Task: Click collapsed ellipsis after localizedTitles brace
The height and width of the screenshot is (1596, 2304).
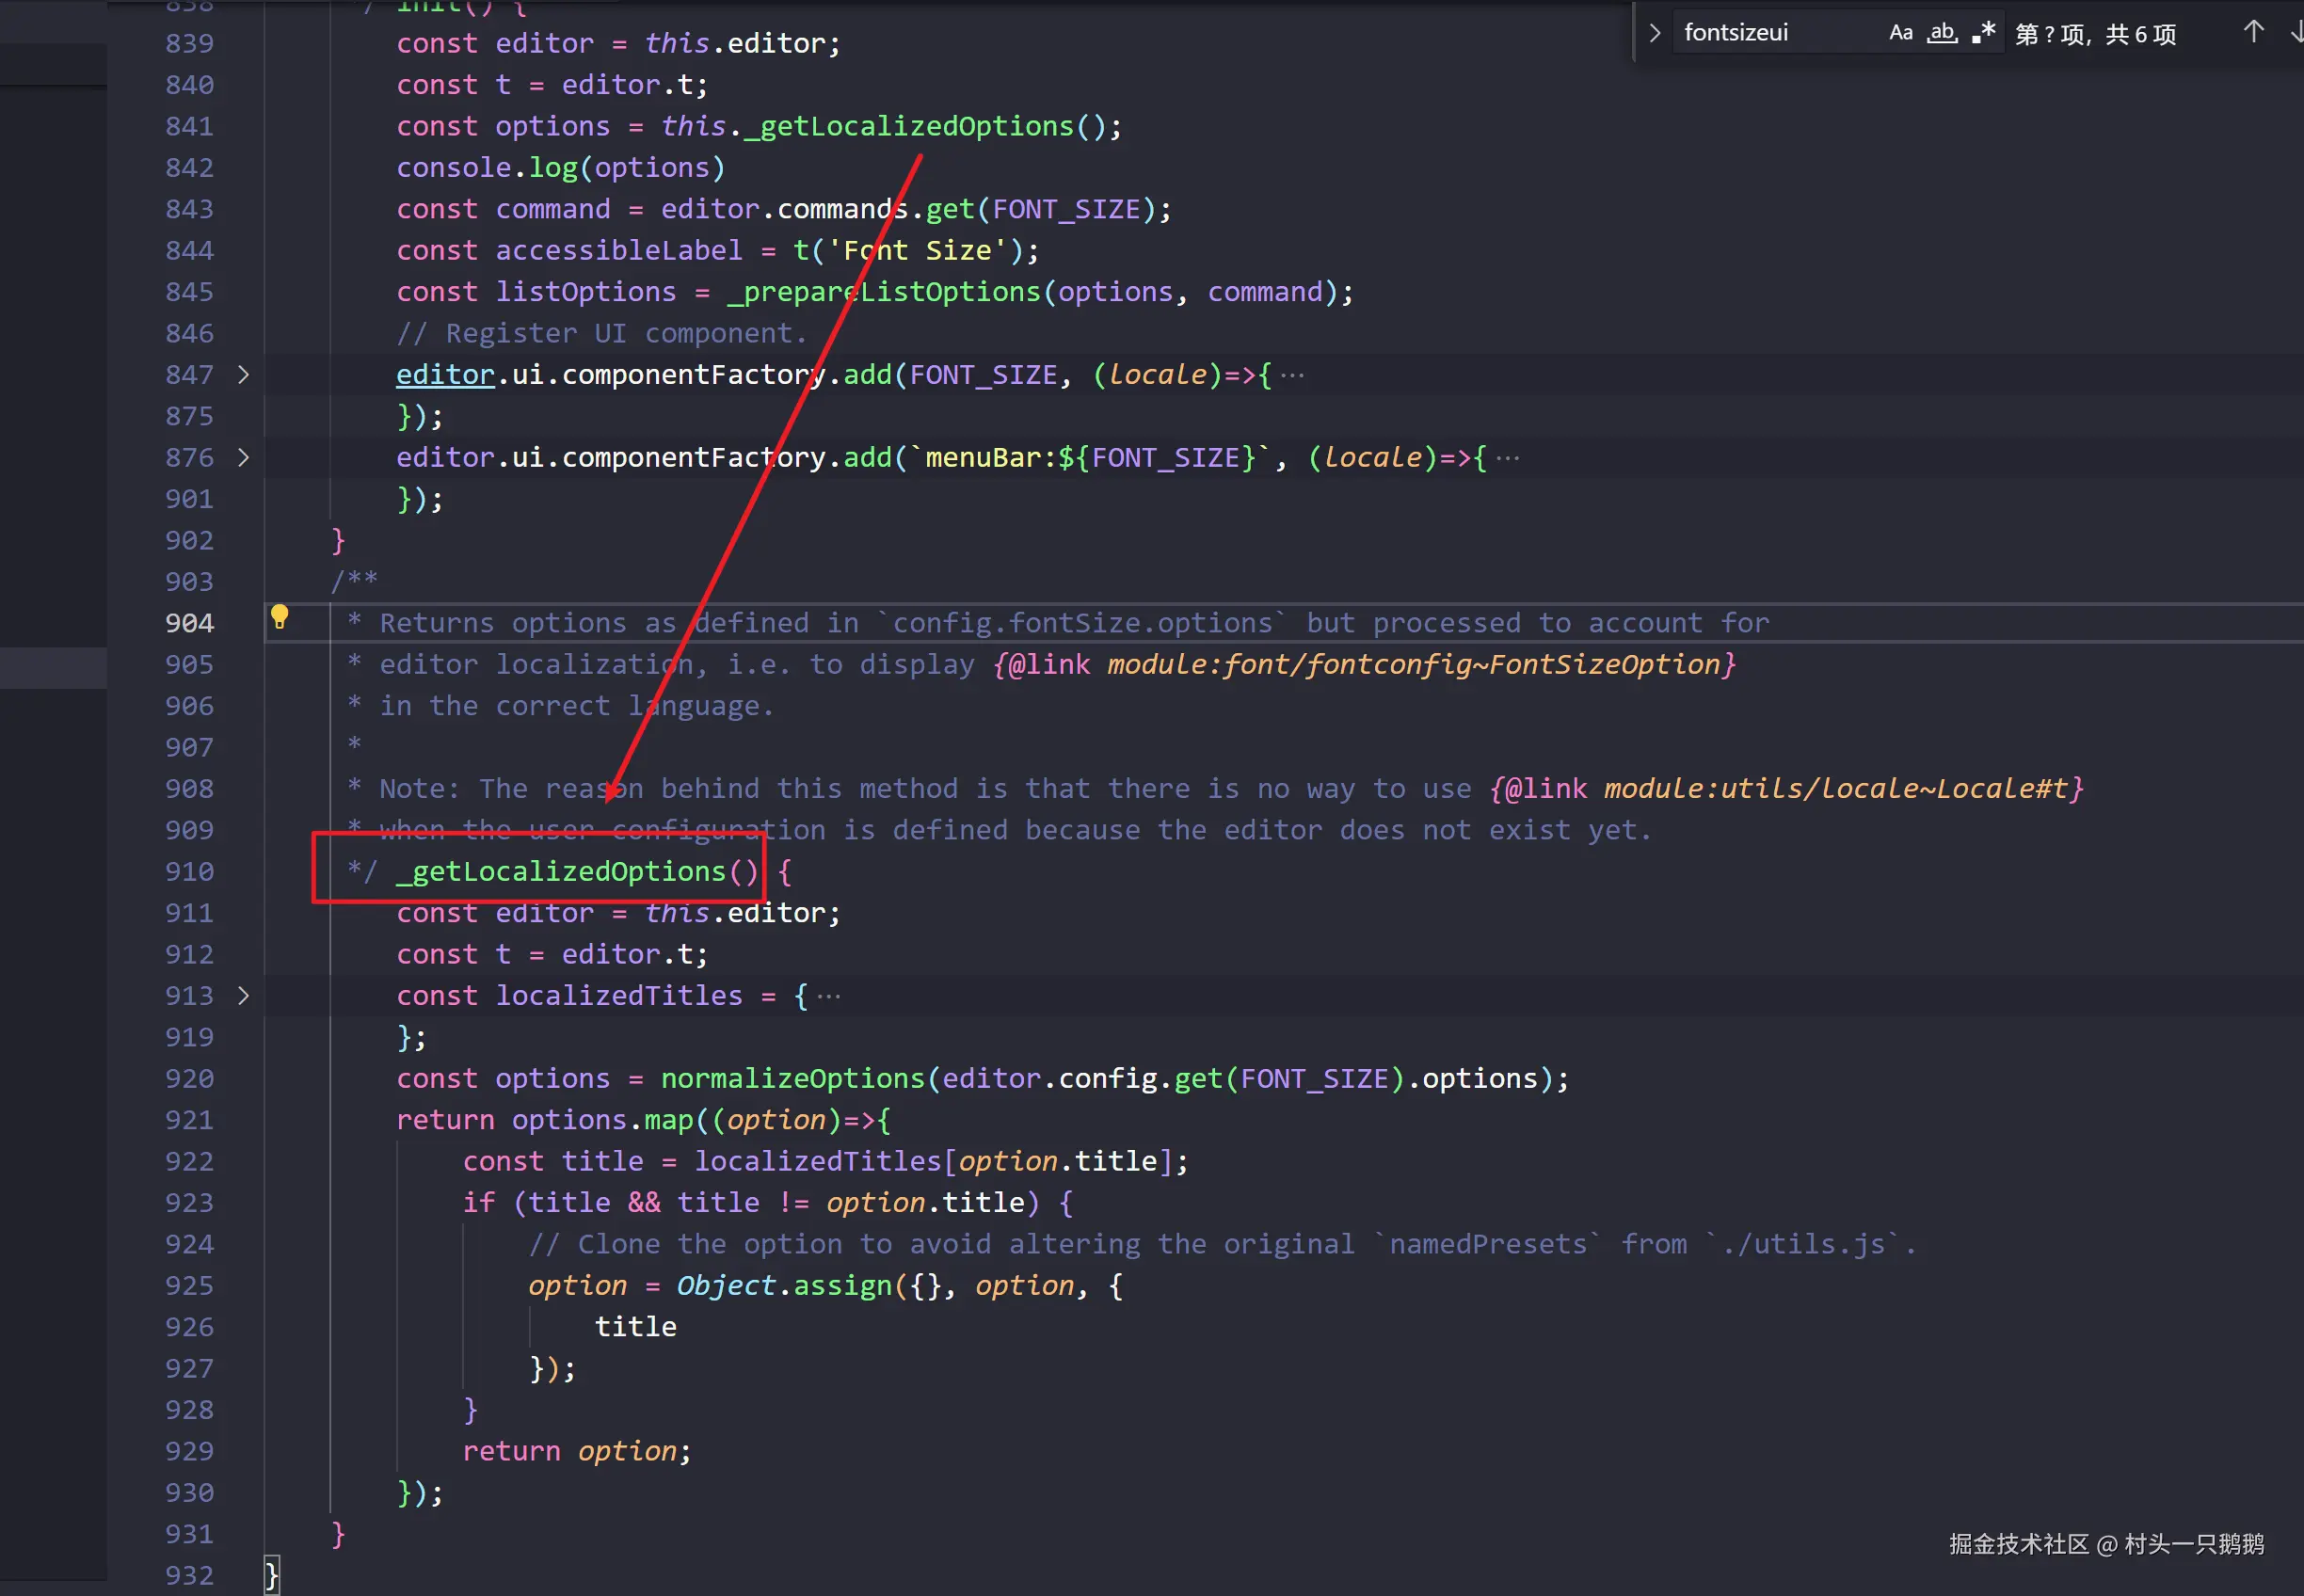Action: (828, 996)
